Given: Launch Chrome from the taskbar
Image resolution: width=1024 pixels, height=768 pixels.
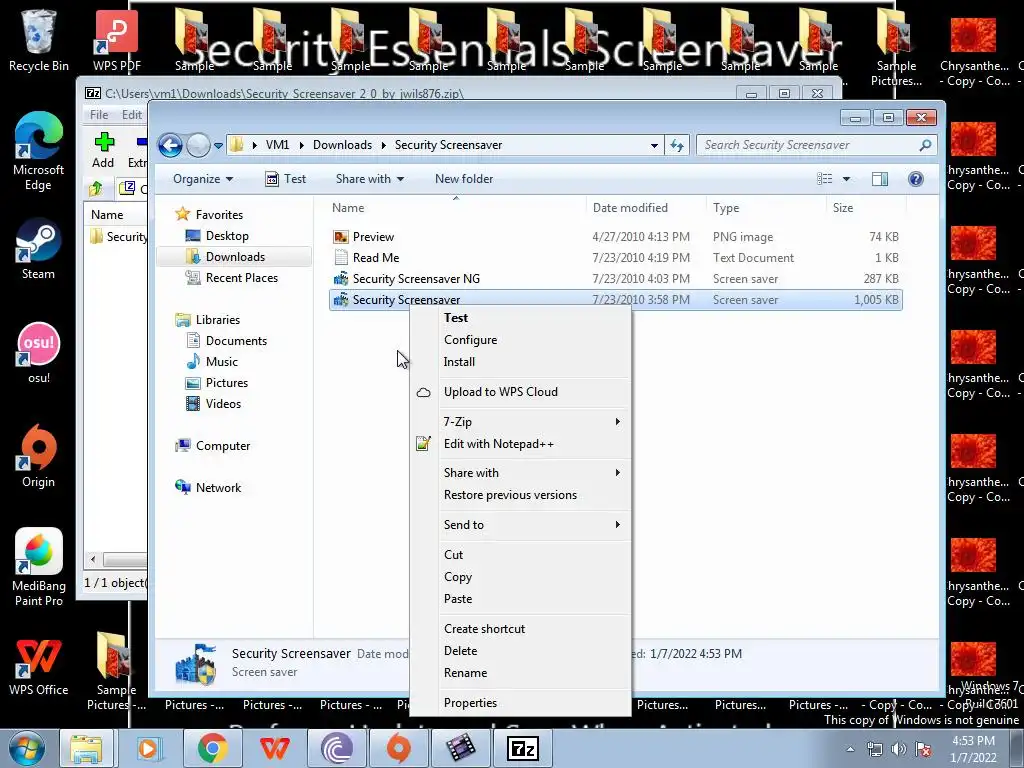Looking at the screenshot, I should point(212,748).
